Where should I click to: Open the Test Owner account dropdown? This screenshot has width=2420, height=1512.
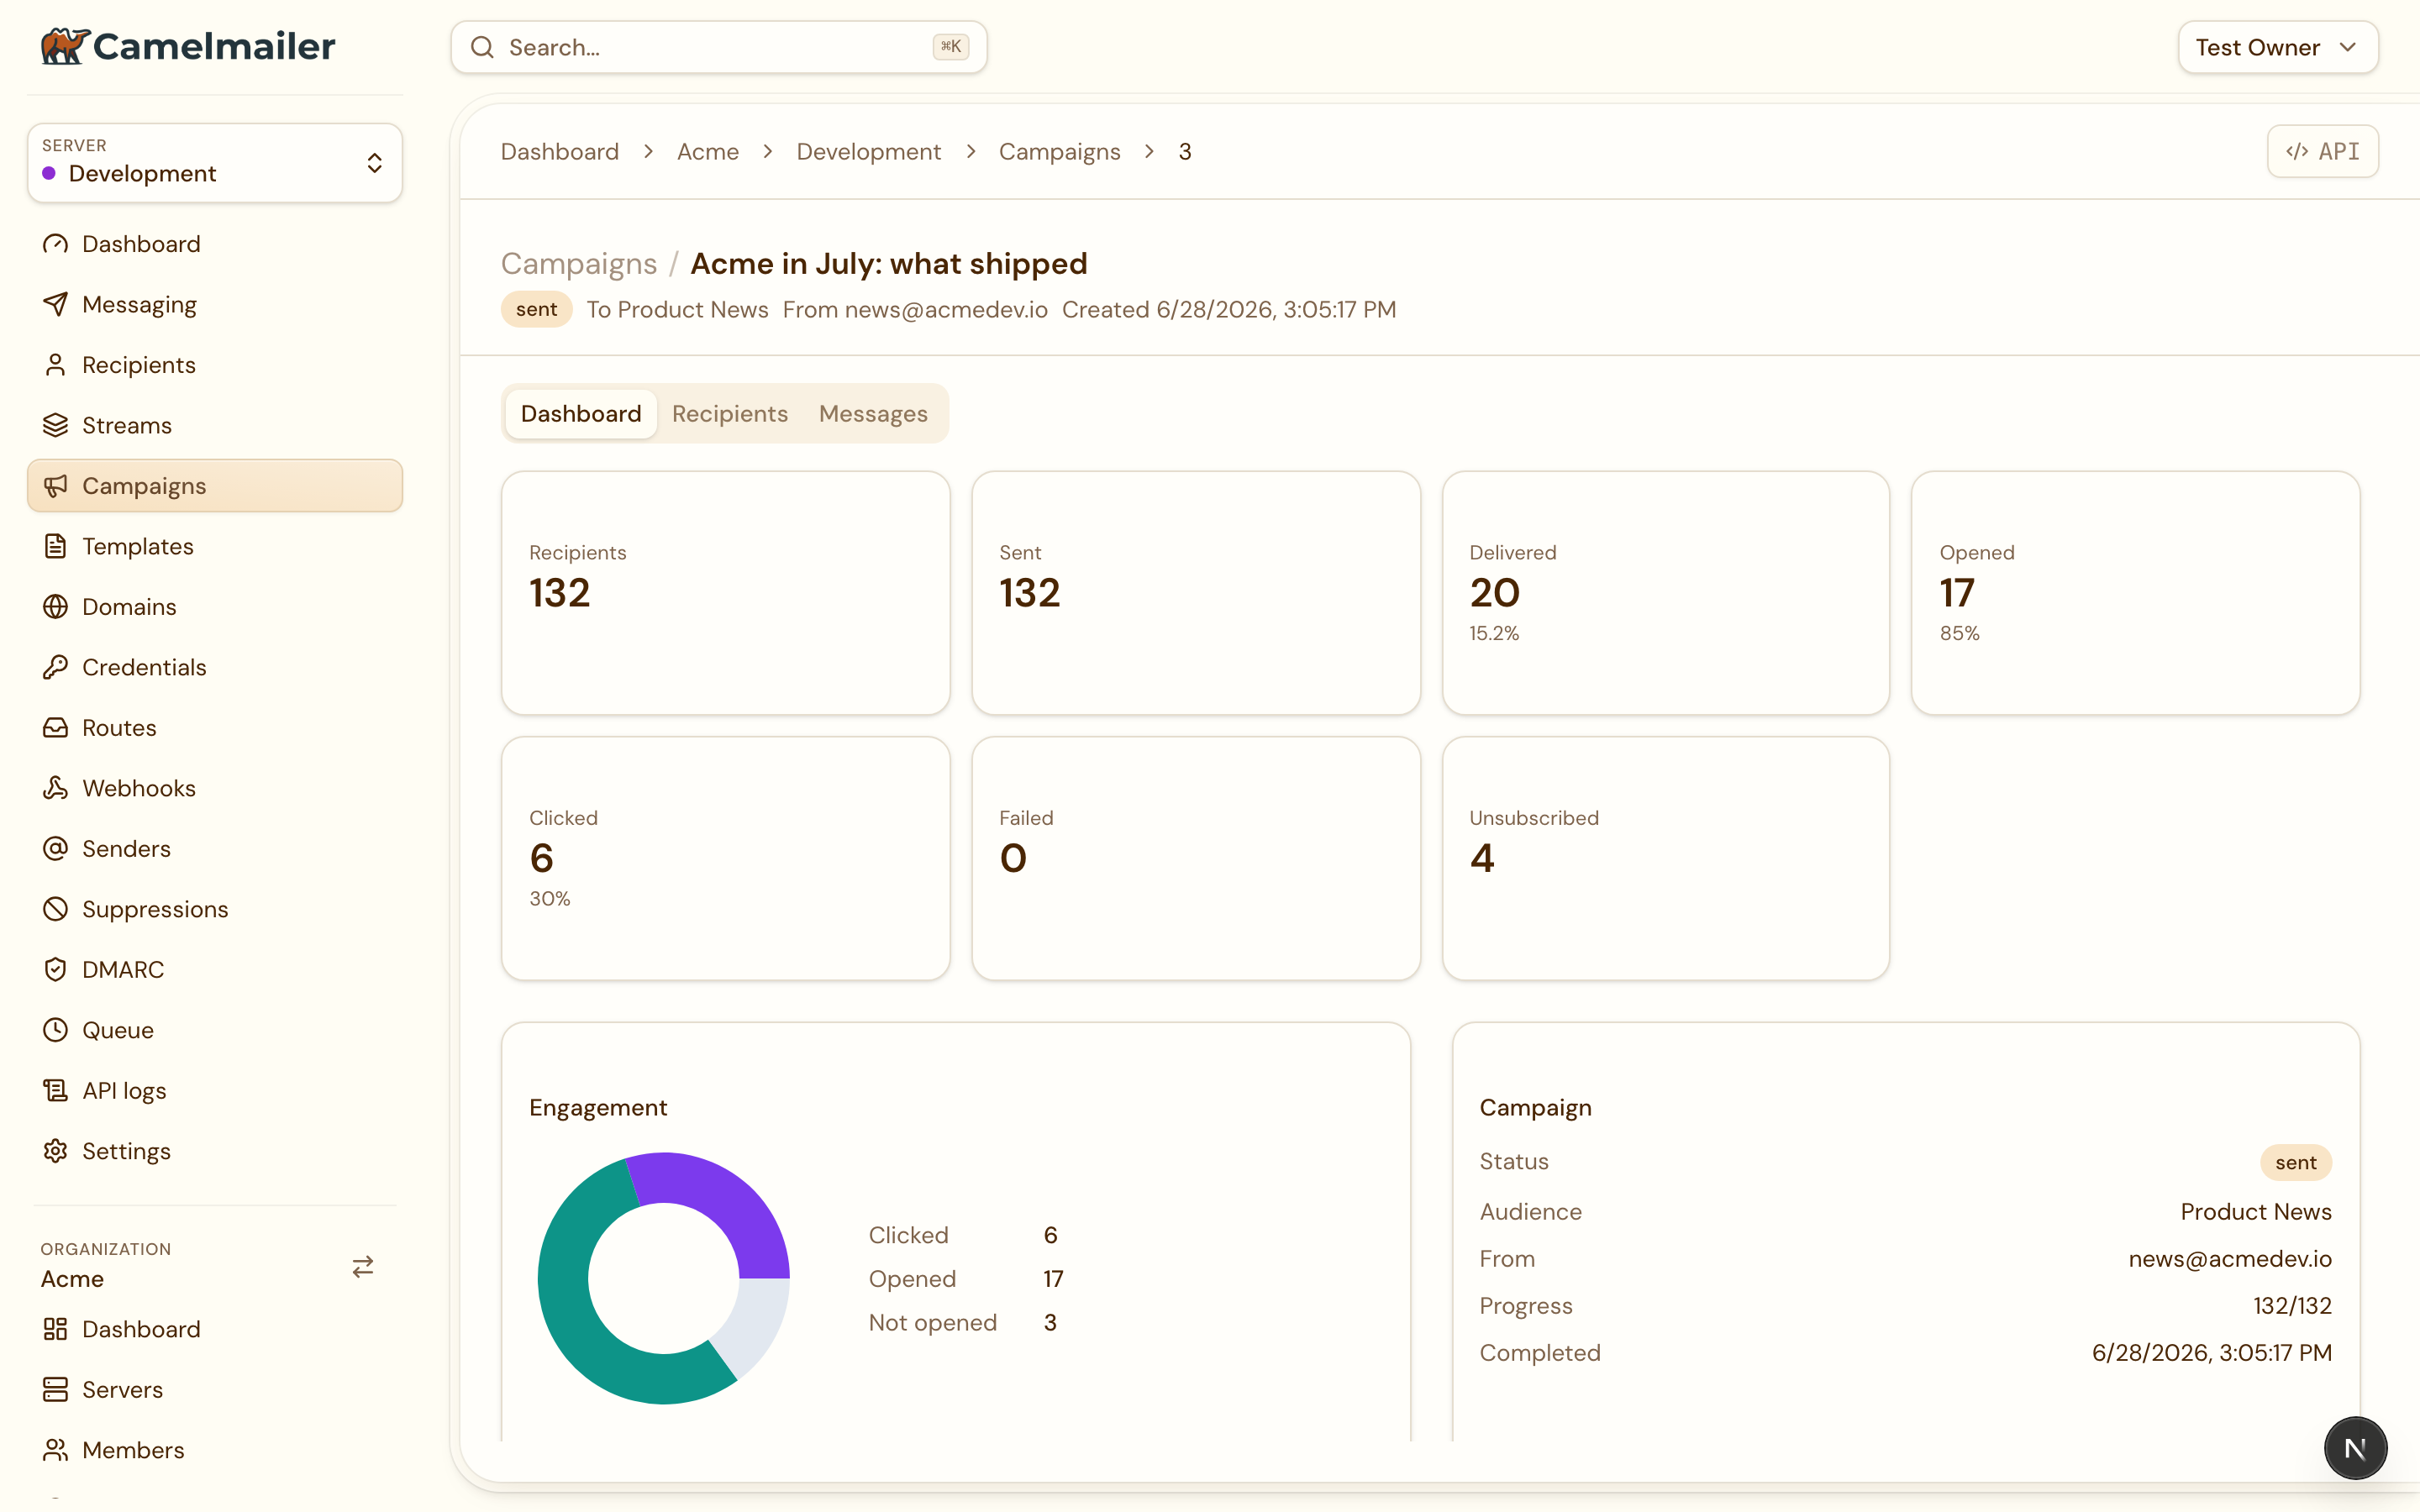[2277, 47]
